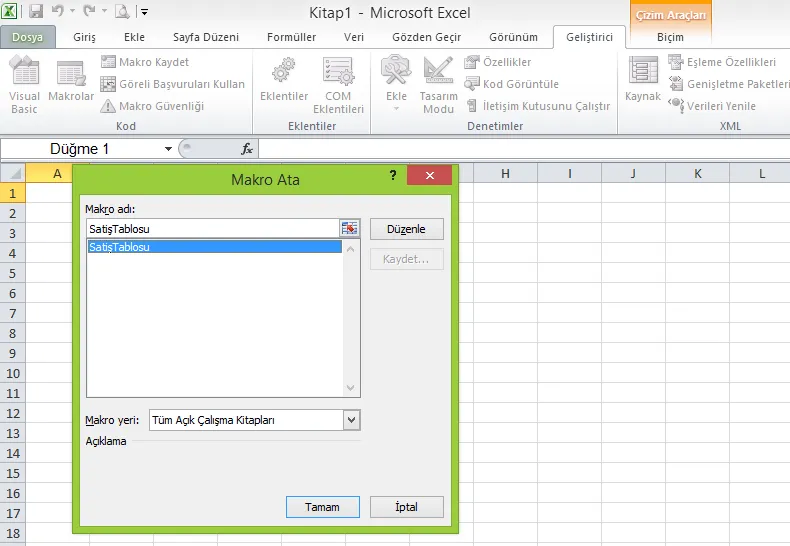
Task: Click the macro list vertical scrollbar
Action: 351,318
